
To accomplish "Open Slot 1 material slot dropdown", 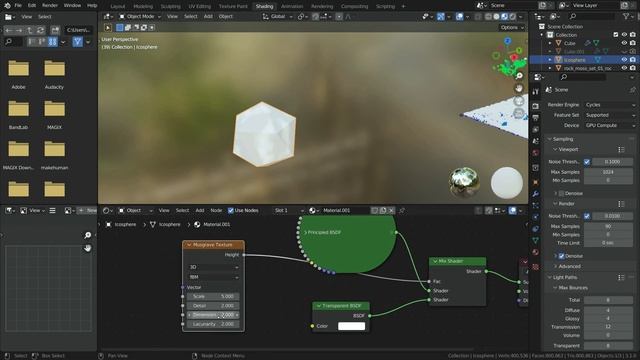I will pos(289,211).
